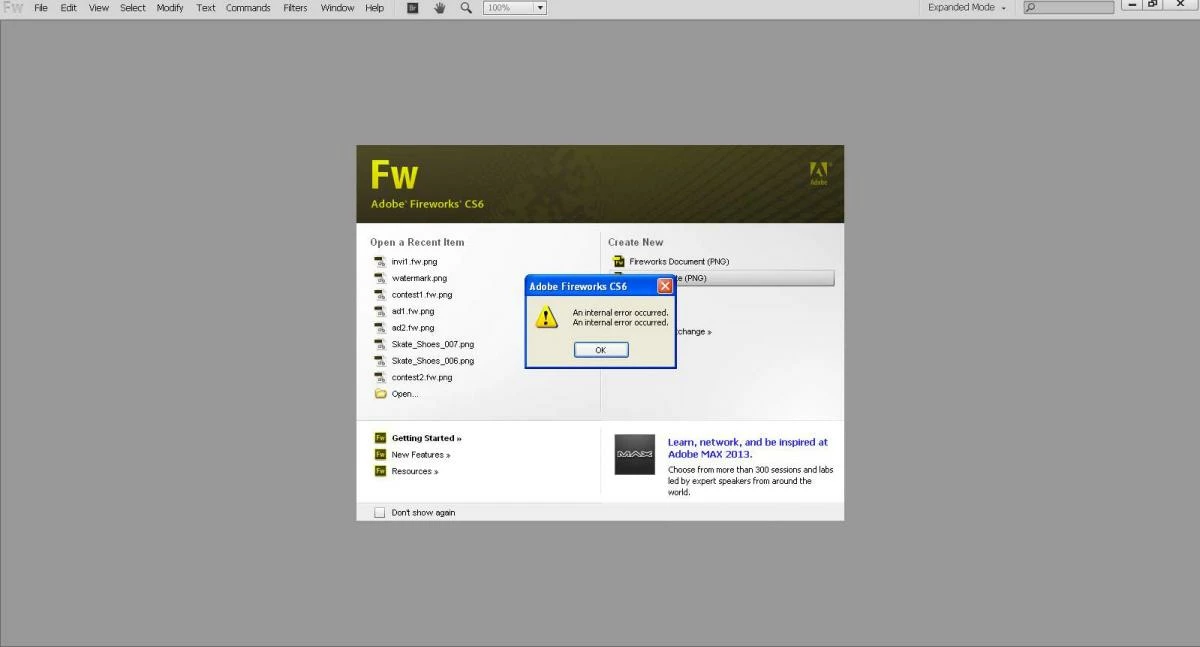
Task: Open the Commands menu
Action: (x=248, y=7)
